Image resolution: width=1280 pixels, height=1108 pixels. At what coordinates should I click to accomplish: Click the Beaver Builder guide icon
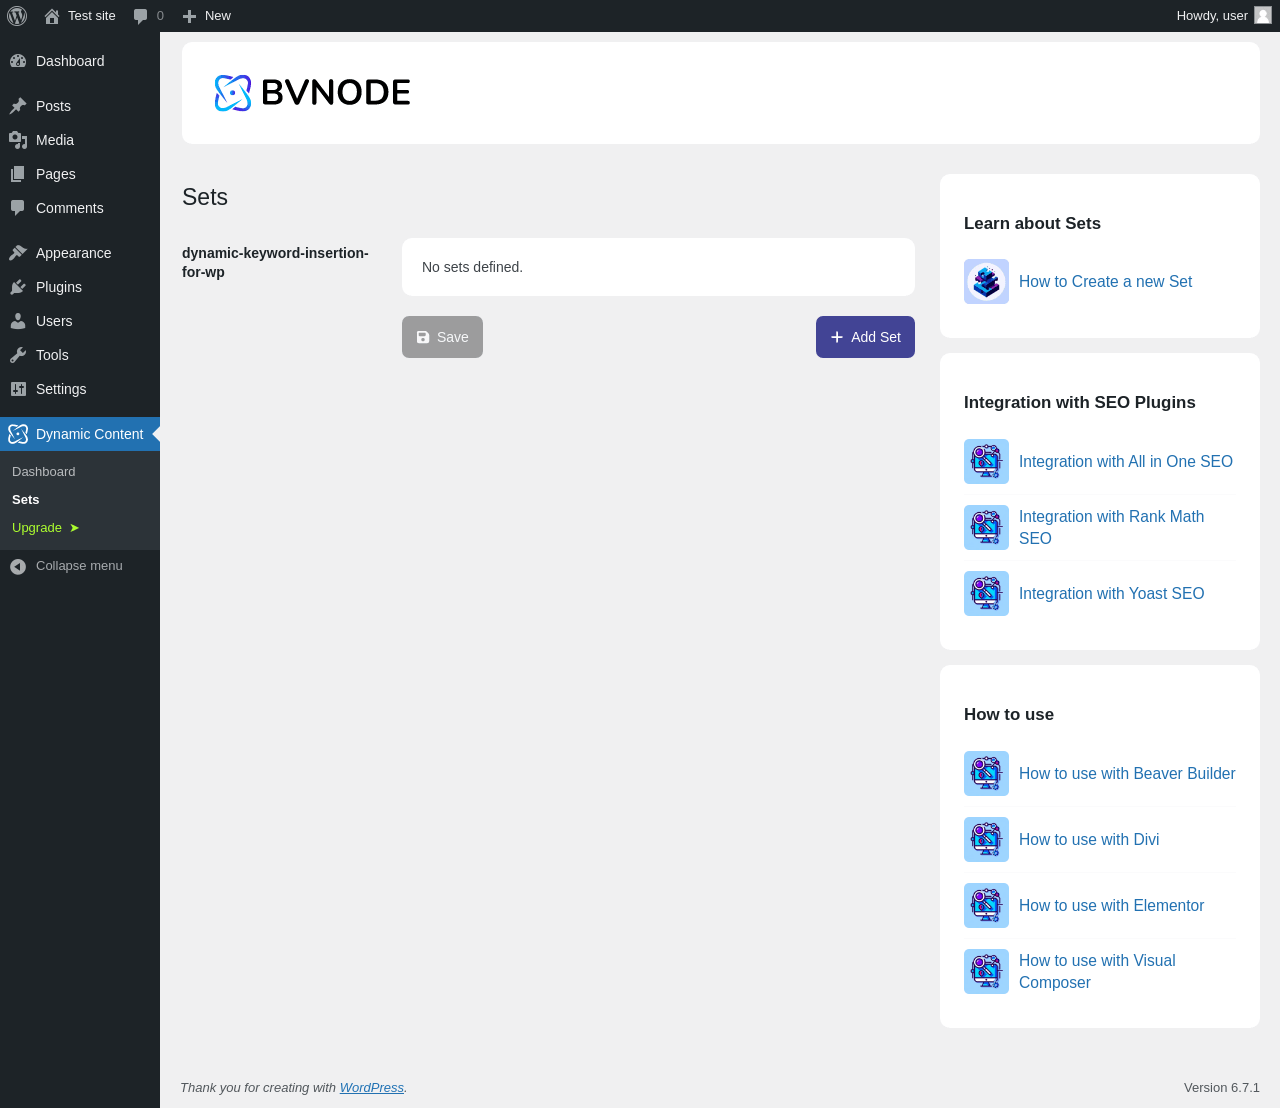pos(986,773)
